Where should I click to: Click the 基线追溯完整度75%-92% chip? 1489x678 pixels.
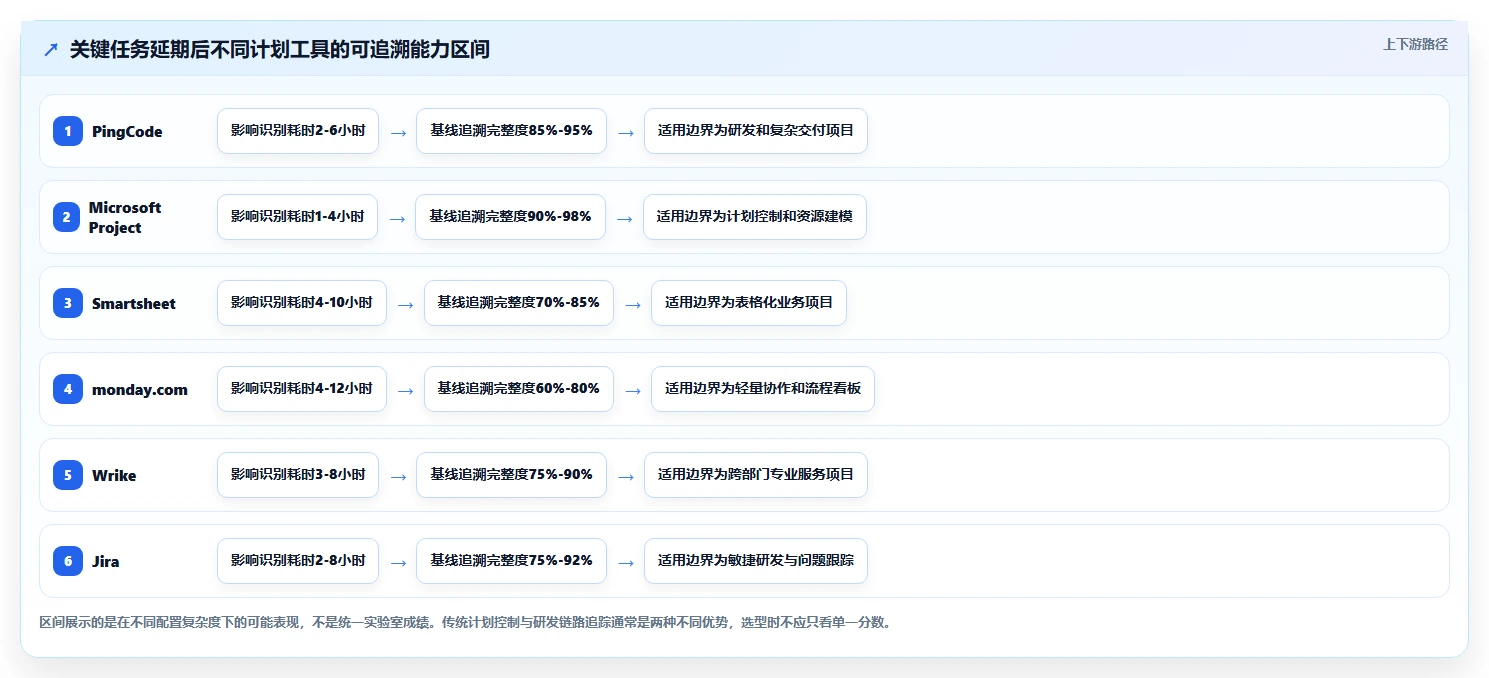511,561
